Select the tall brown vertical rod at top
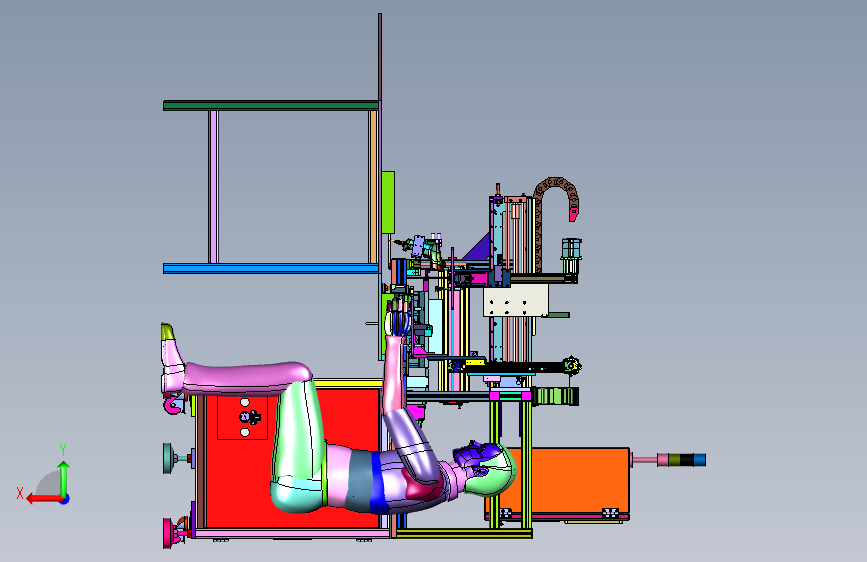The width and height of the screenshot is (867, 562). click(380, 57)
